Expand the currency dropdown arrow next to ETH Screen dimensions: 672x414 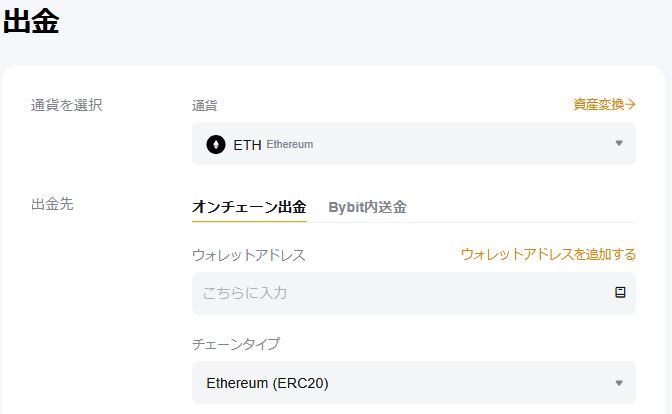(619, 144)
